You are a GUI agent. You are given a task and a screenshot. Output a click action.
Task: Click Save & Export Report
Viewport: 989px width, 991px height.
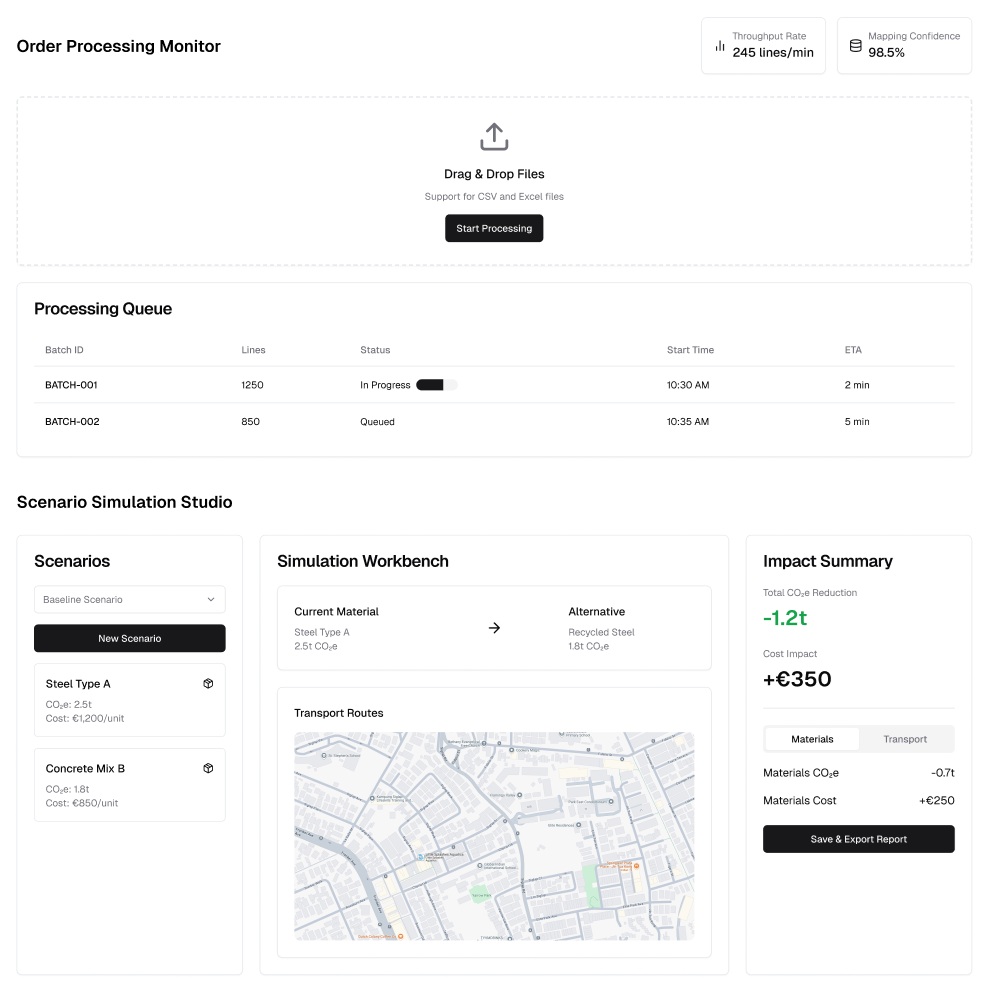858,839
